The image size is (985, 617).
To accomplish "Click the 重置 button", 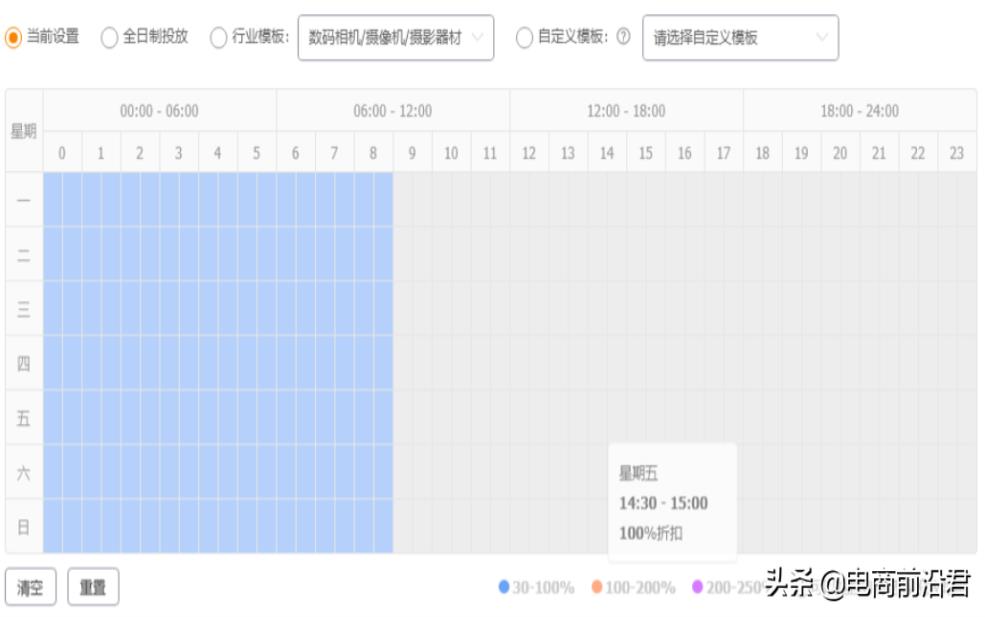I will pyautogui.click(x=93, y=588).
